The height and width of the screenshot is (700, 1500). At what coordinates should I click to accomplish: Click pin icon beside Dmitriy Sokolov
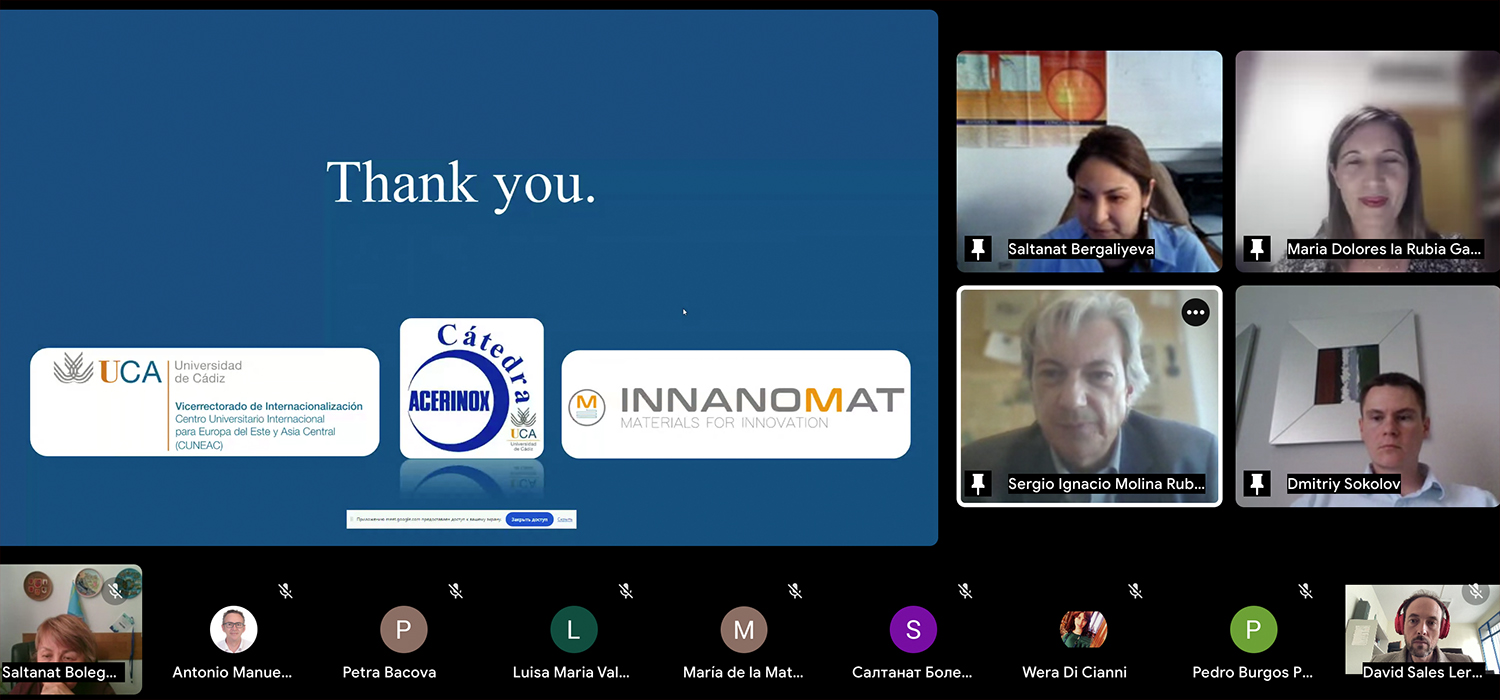point(1257,484)
